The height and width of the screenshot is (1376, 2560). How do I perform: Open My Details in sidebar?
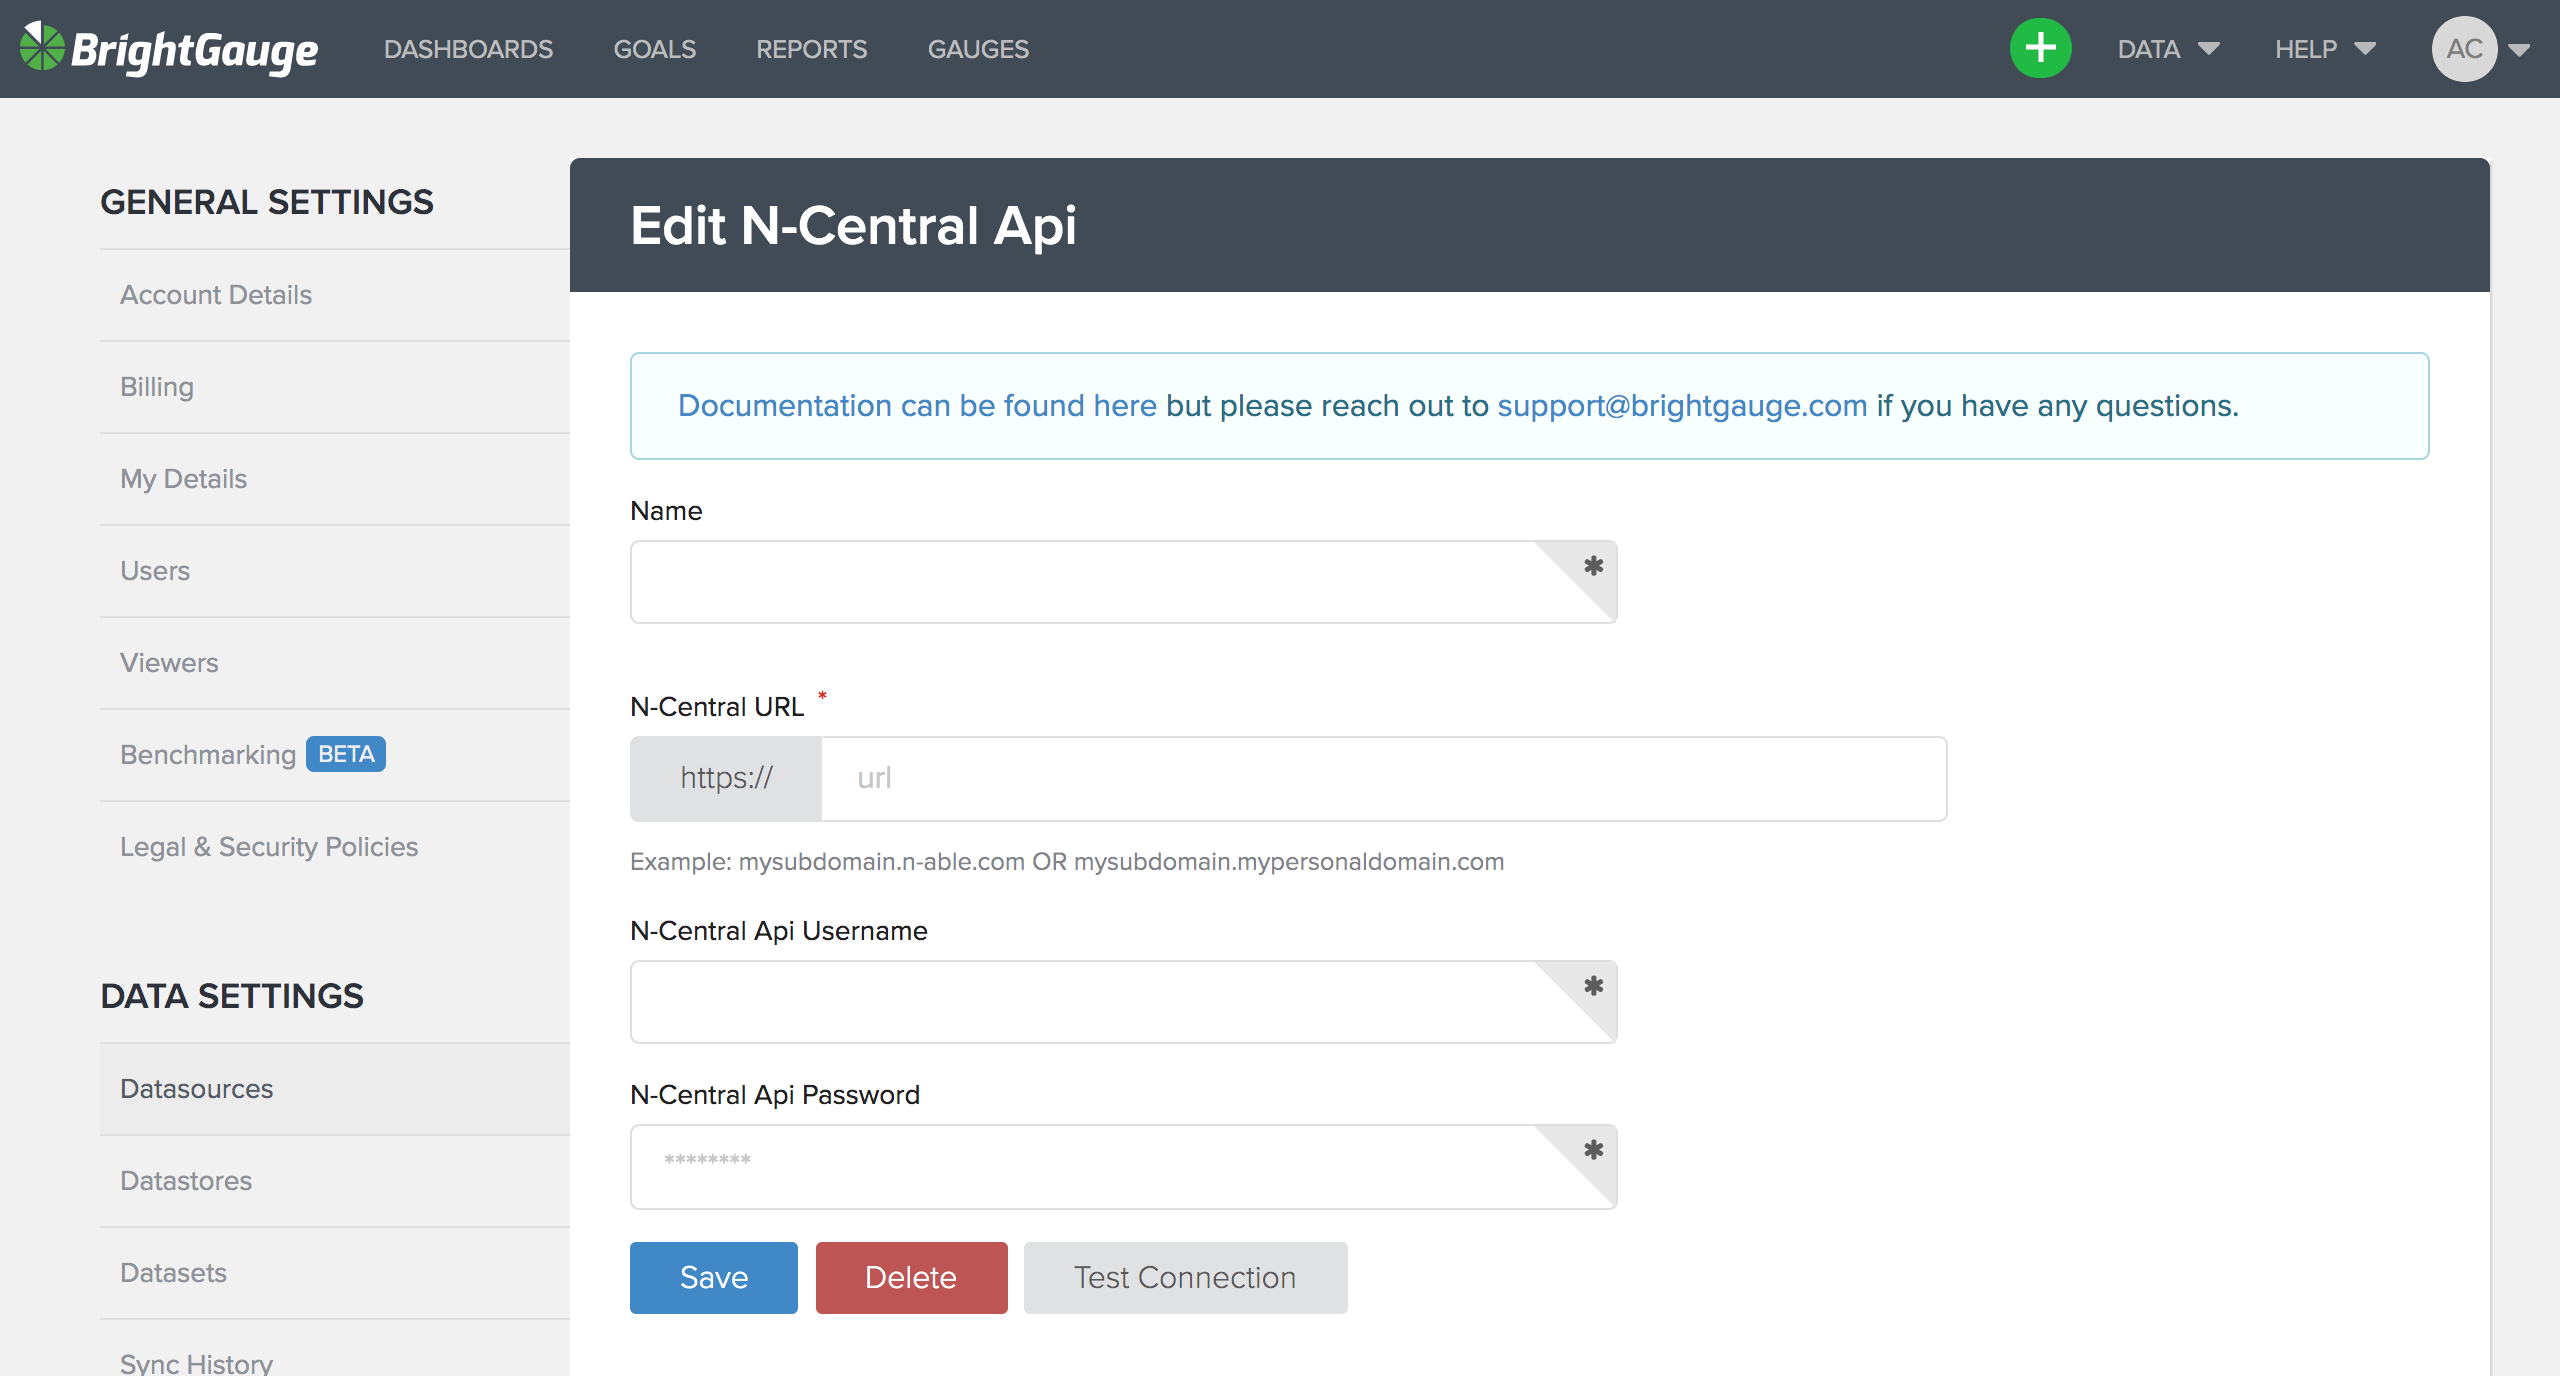pos(335,479)
